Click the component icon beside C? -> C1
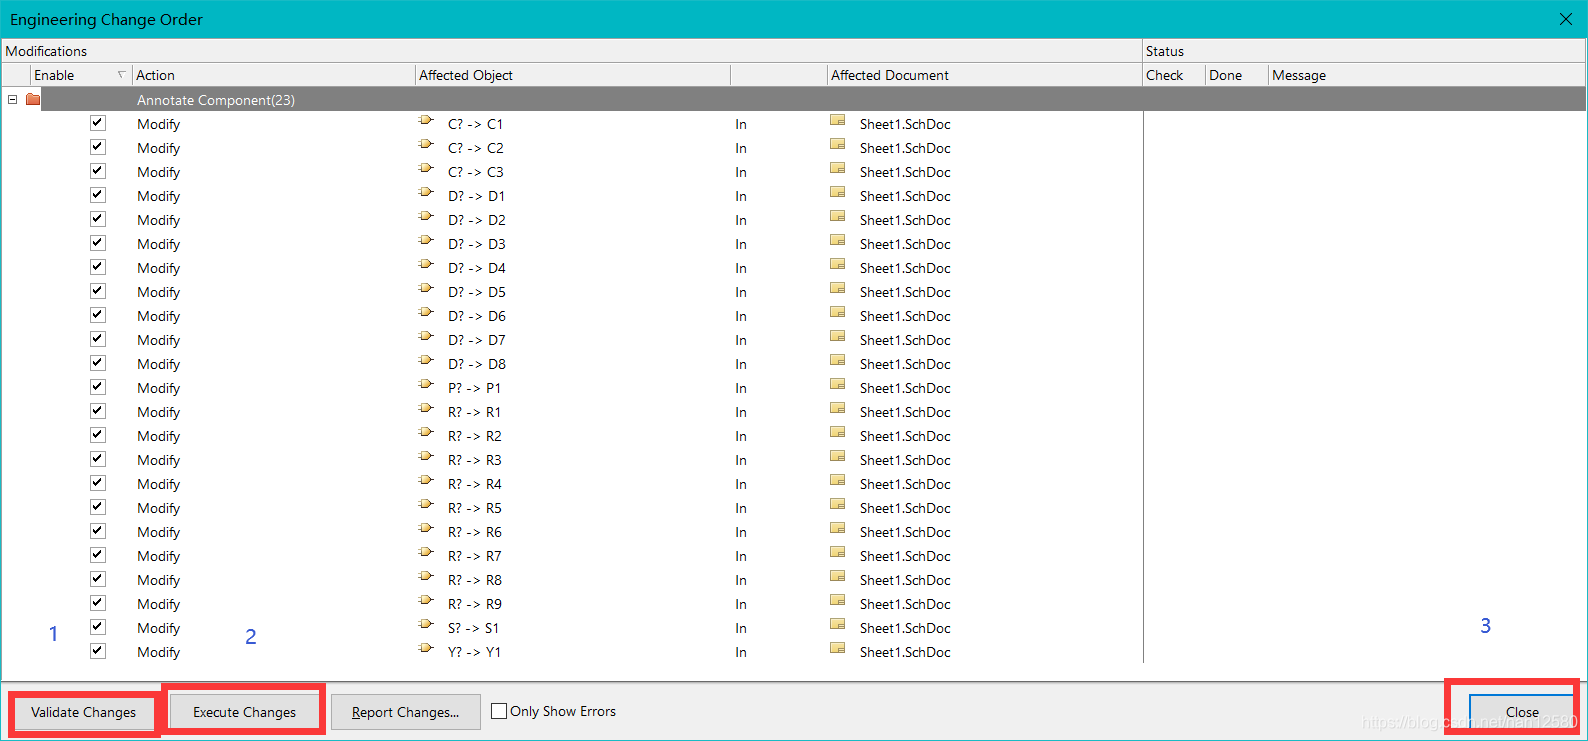Image resolution: width=1588 pixels, height=741 pixels. pyautogui.click(x=426, y=121)
